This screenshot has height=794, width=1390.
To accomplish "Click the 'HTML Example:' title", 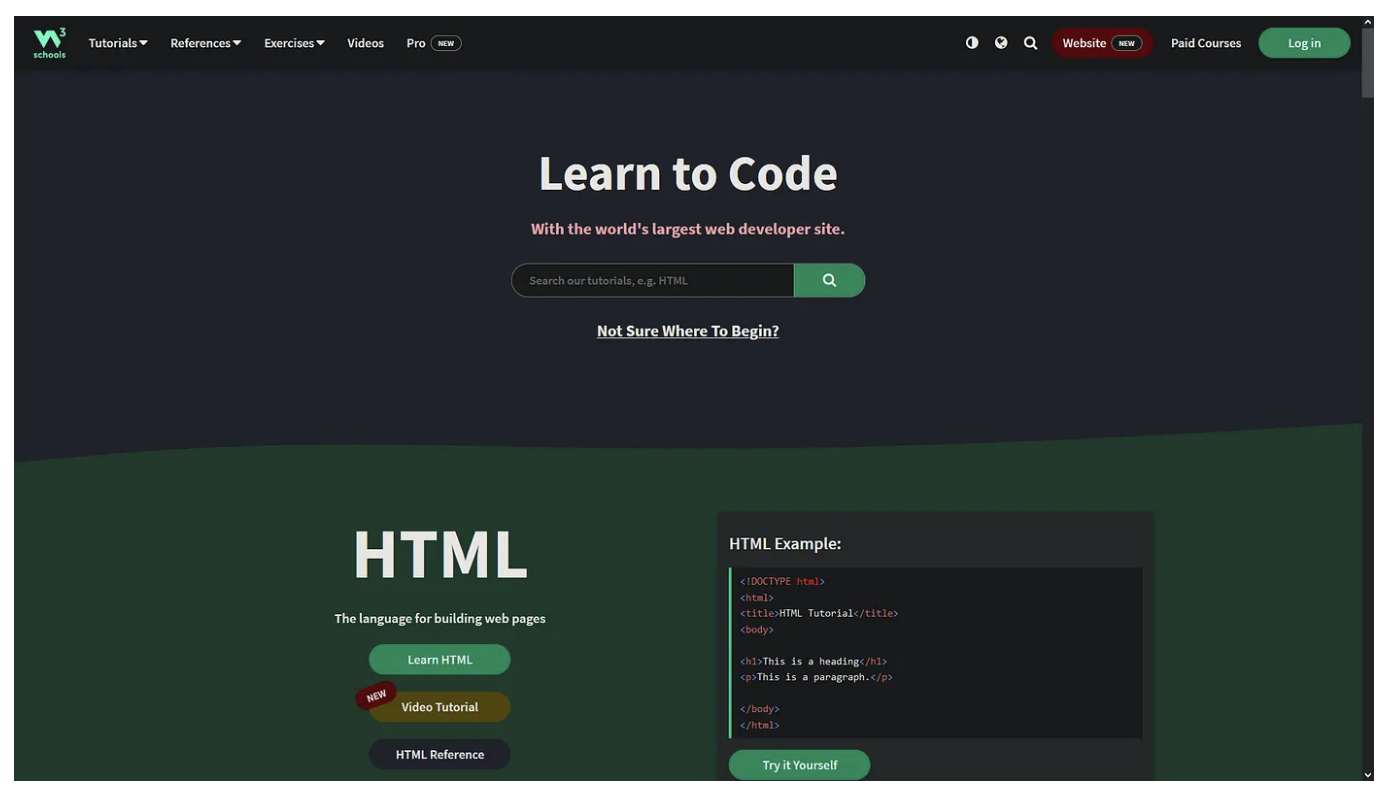I will (785, 544).
